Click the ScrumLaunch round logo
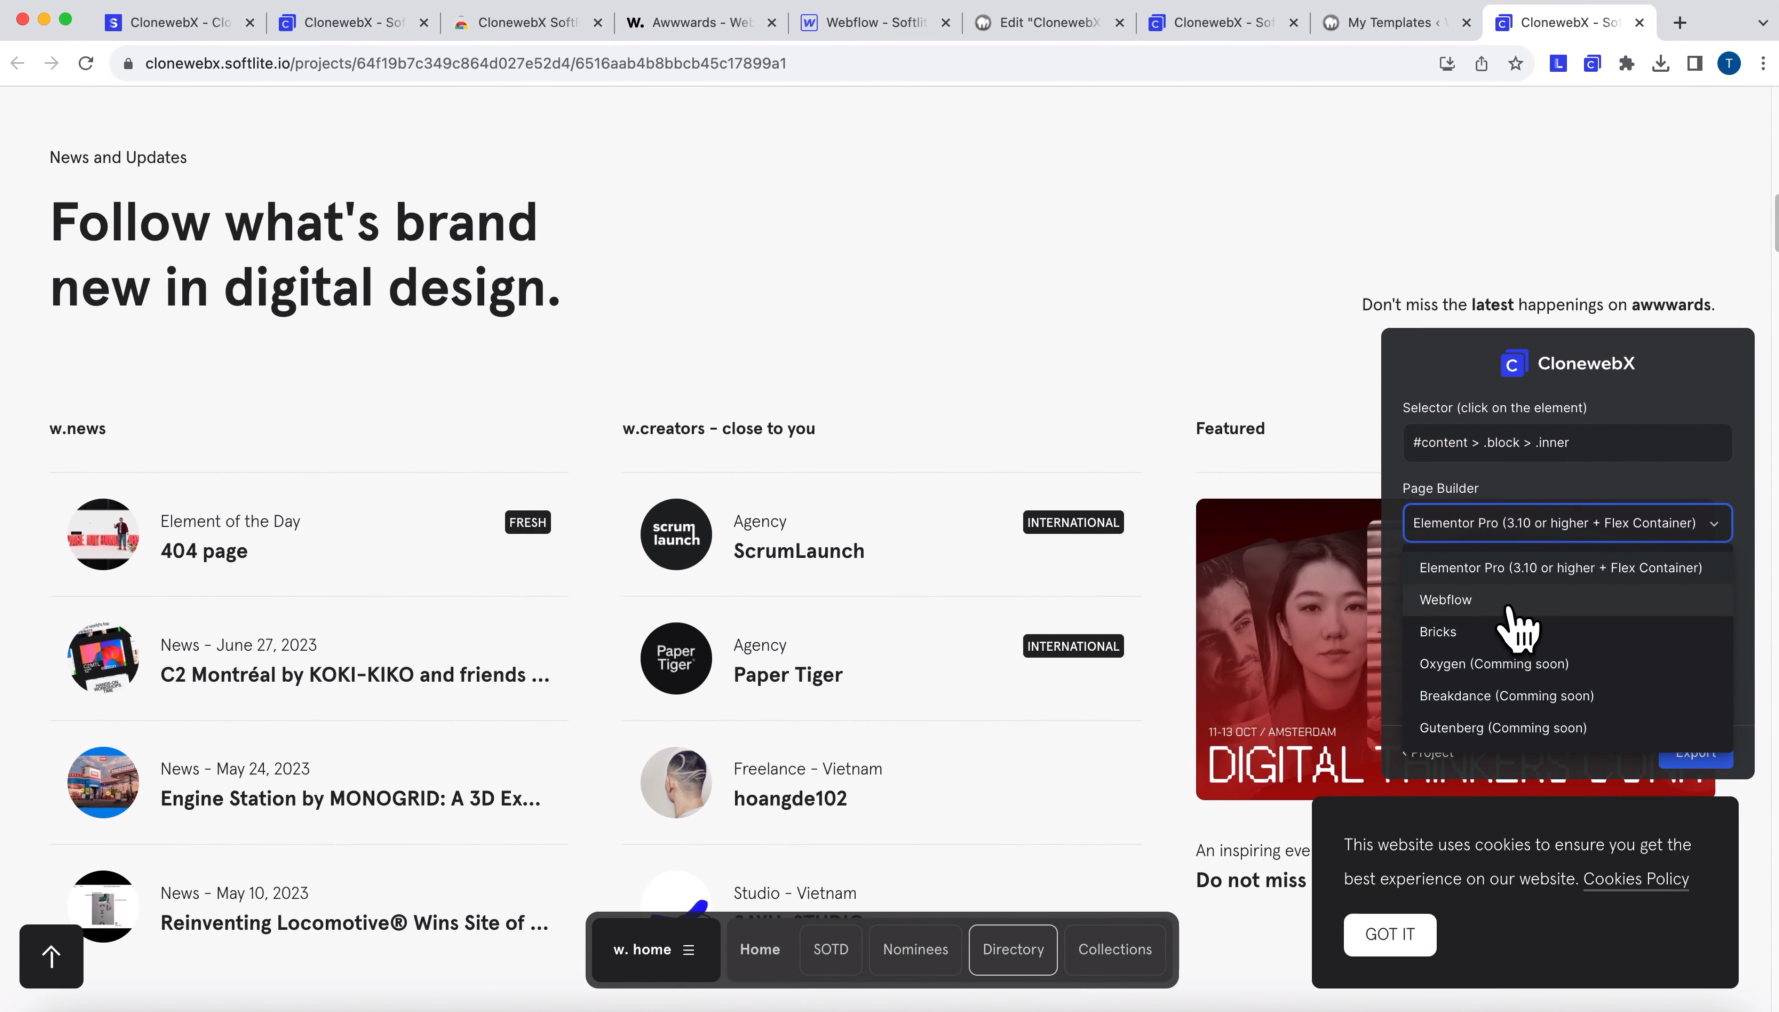Screen dimensions: 1779x1012 676,534
